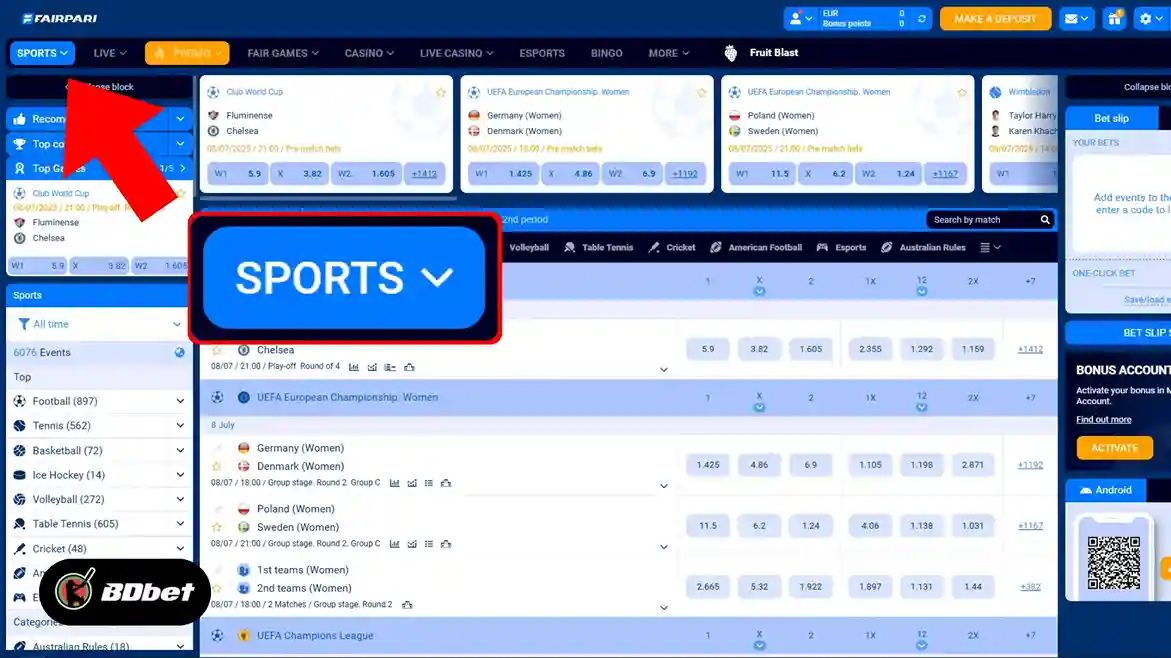Launch the Fruit Blast game
Image resolution: width=1171 pixels, height=658 pixels.
762,53
